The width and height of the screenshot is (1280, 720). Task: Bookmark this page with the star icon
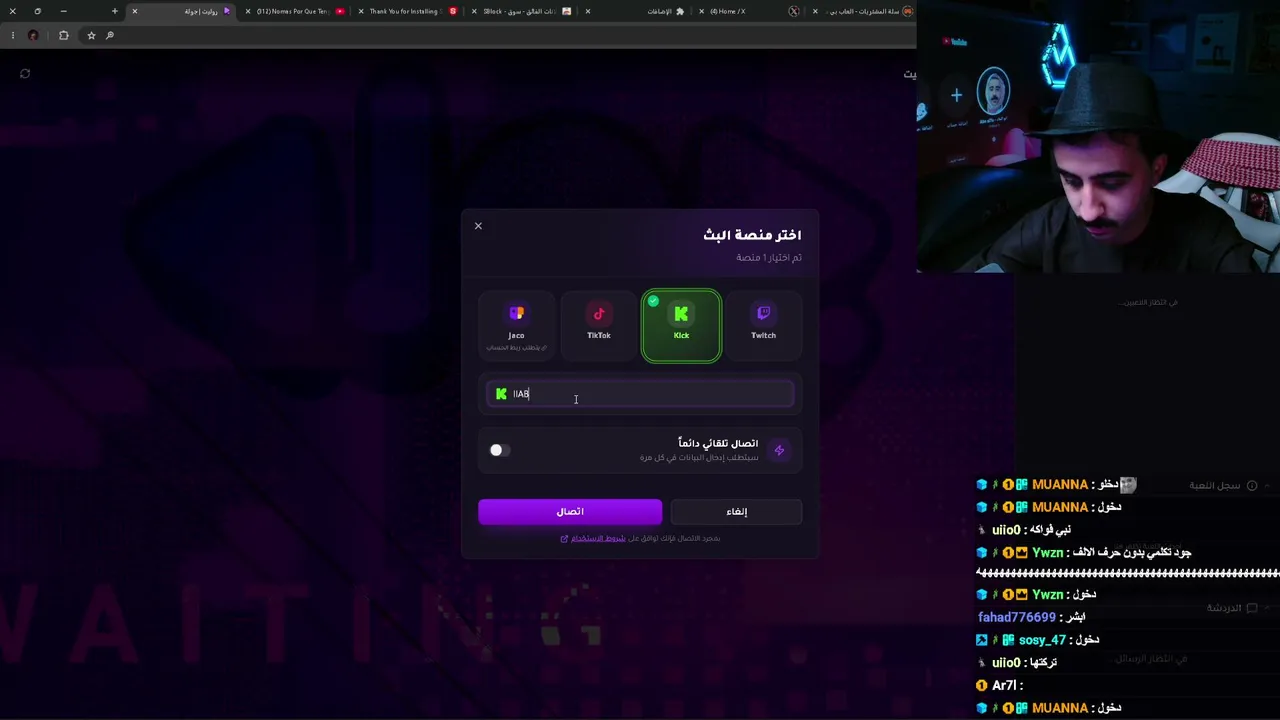coord(91,35)
